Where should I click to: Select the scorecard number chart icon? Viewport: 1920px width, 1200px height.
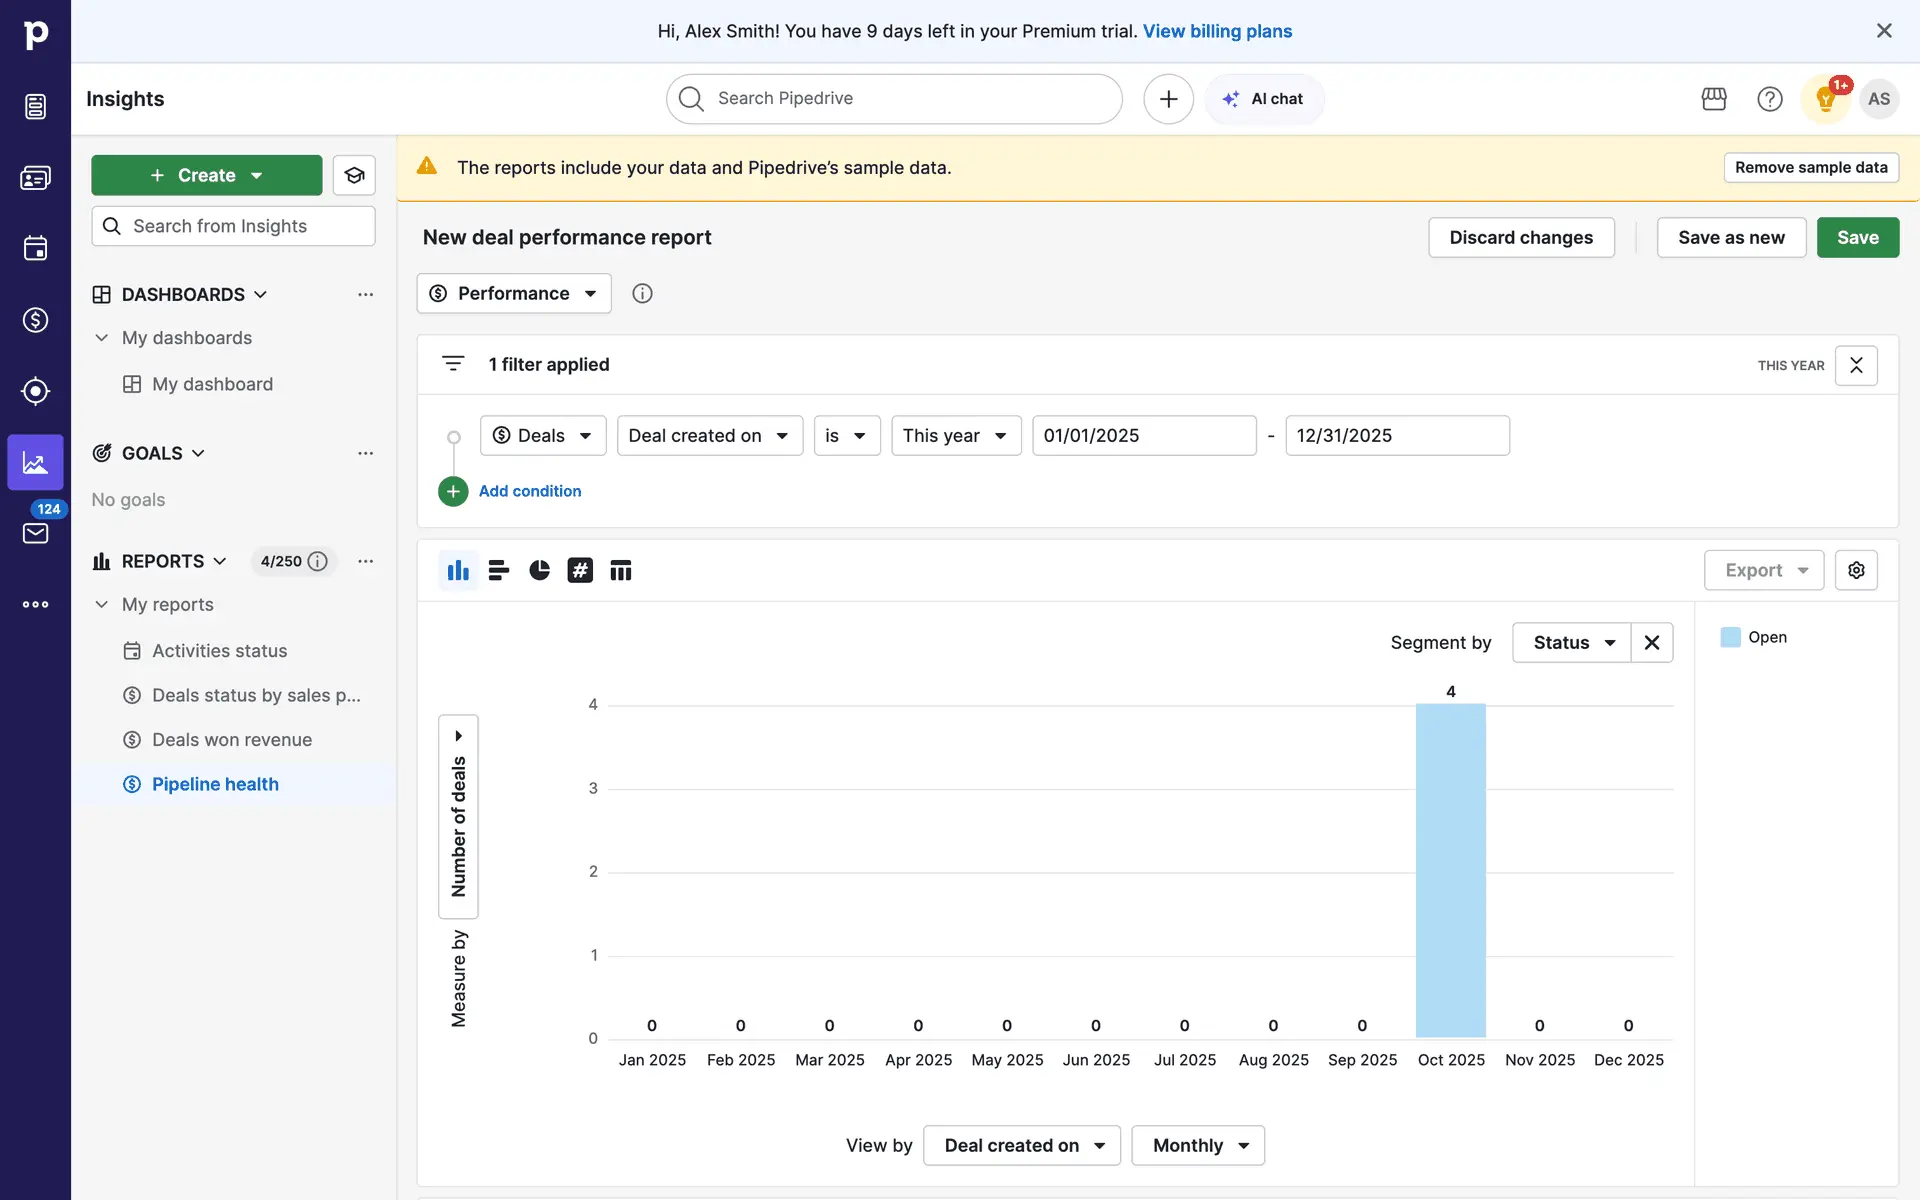[x=580, y=570]
